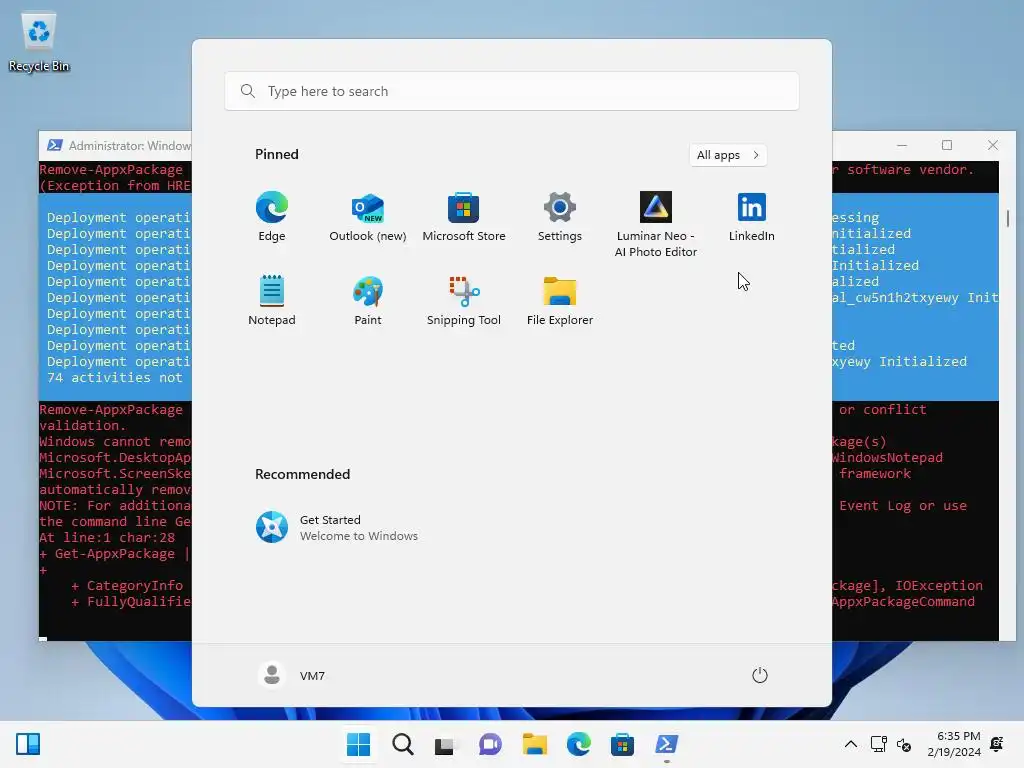Open File Explorer pinned tile
Viewport: 1024px width, 768px height.
click(x=560, y=300)
